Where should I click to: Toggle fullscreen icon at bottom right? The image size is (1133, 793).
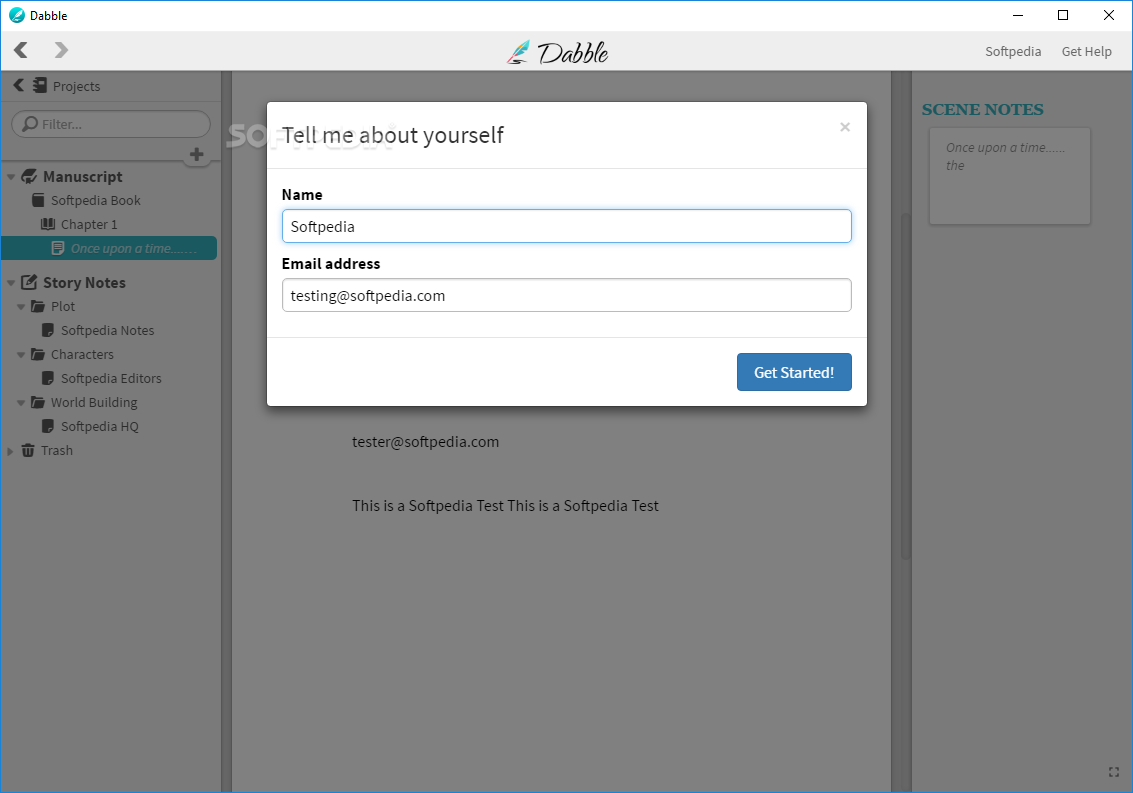point(1113,772)
